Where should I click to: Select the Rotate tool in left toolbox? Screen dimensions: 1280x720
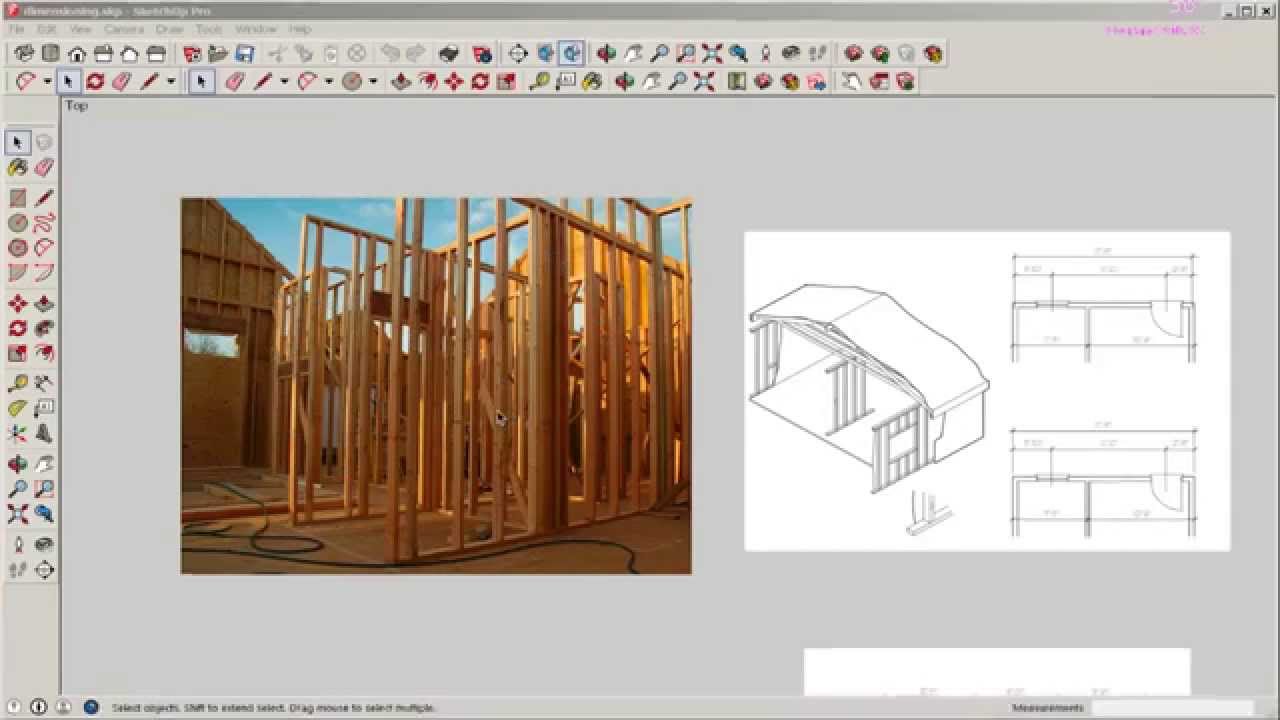[x=18, y=328]
